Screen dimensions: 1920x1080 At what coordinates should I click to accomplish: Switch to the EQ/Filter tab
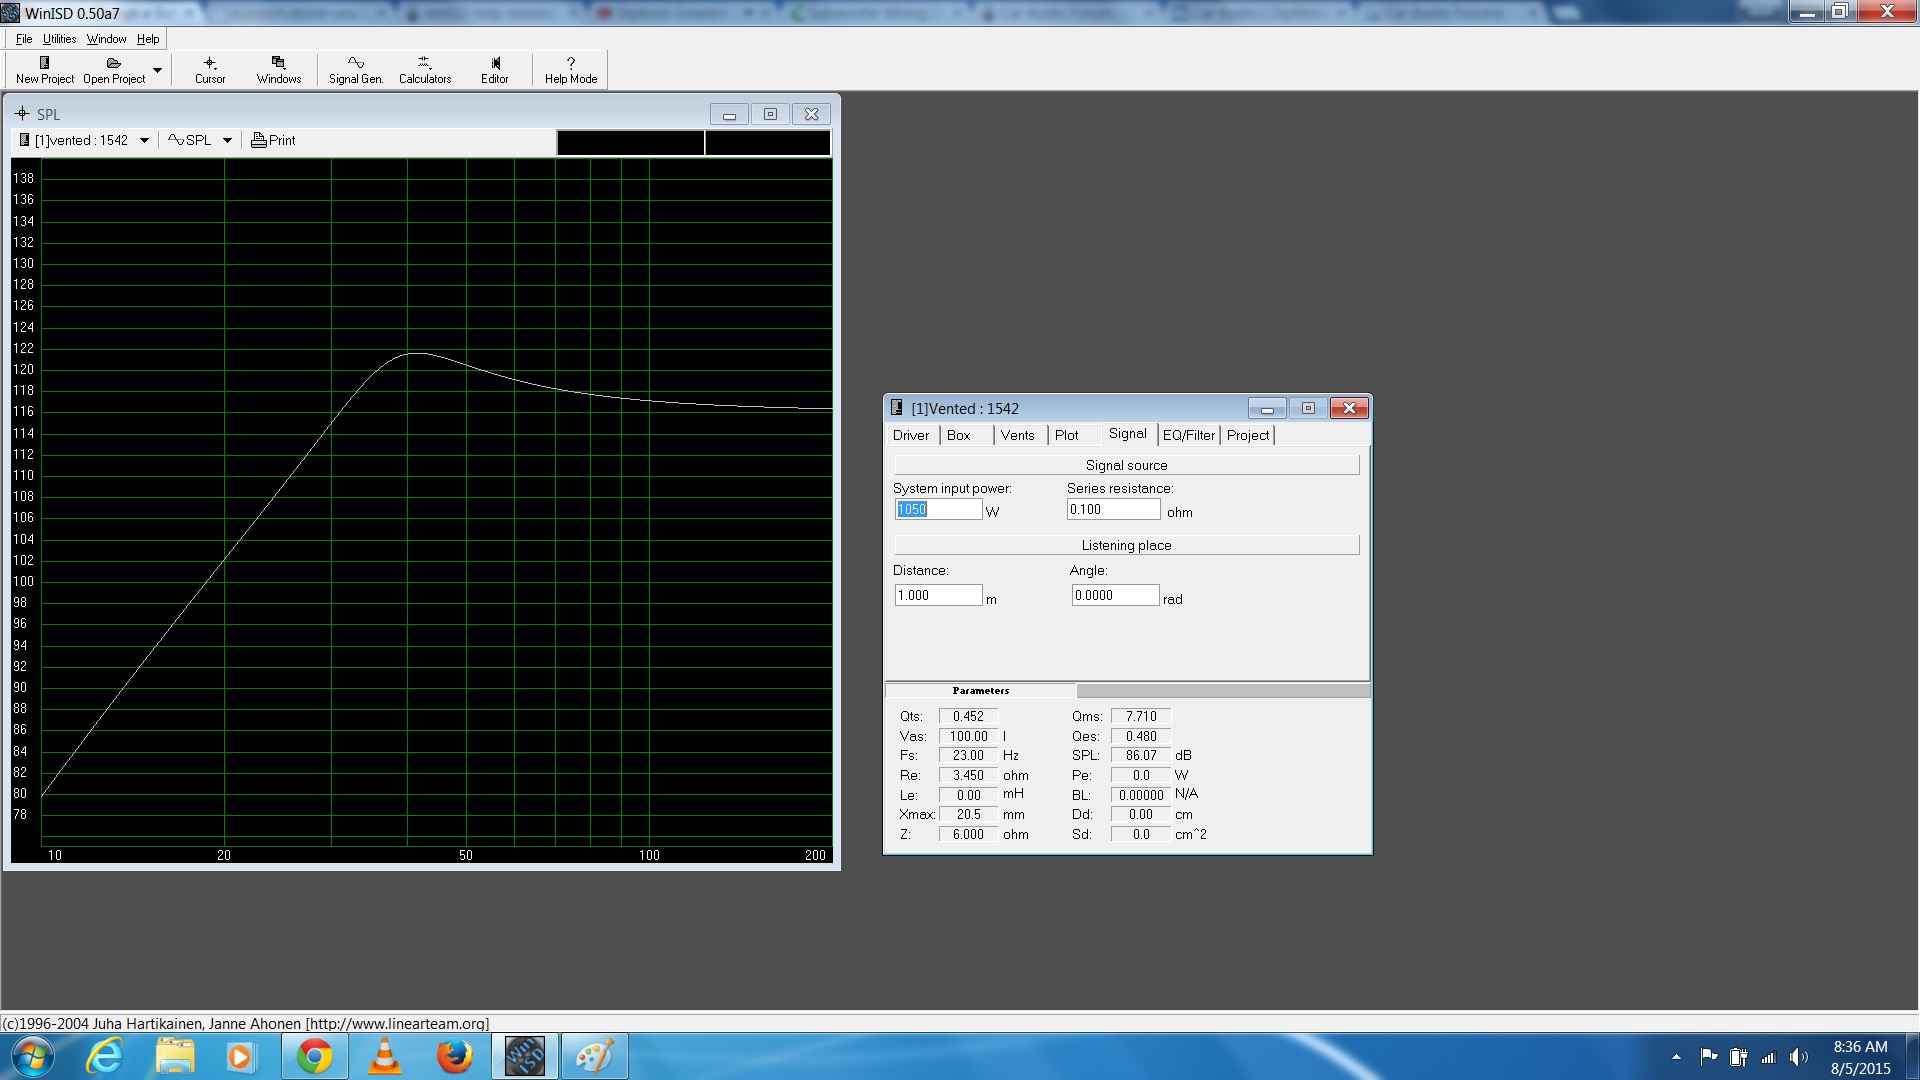(1188, 435)
